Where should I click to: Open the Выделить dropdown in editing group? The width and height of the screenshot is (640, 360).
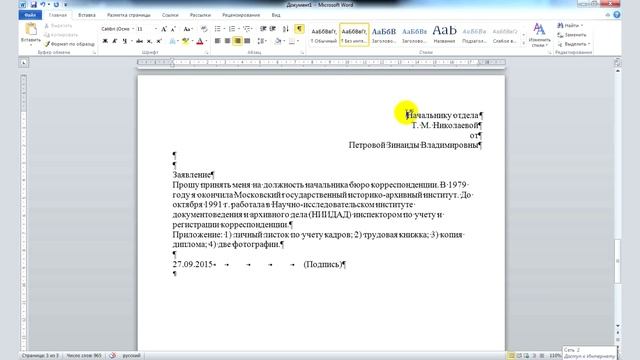573,44
